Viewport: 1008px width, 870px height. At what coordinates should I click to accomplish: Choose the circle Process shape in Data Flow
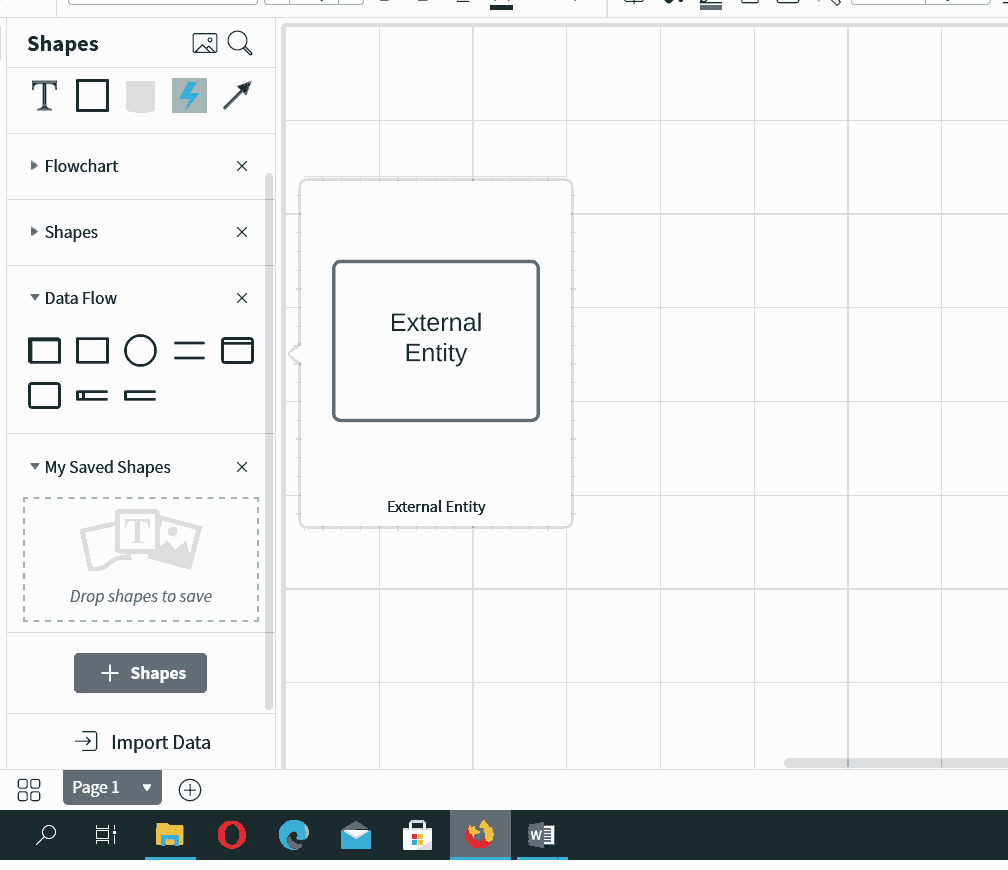(140, 351)
